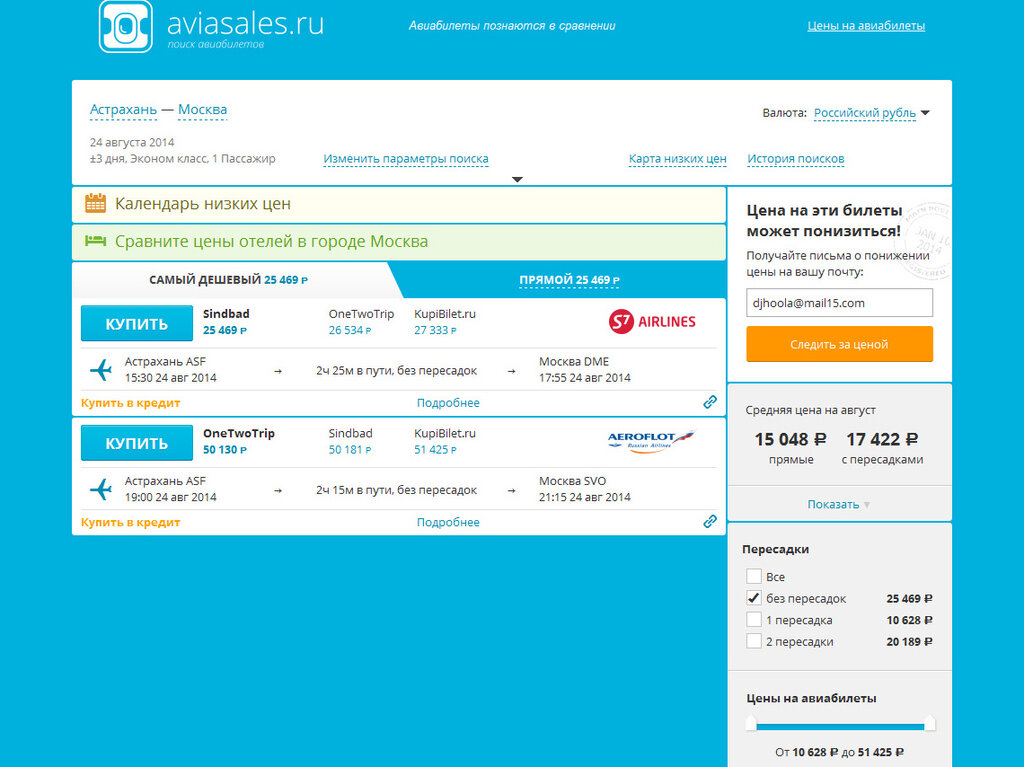Select OneTwoTrip price 26 534

[350, 331]
